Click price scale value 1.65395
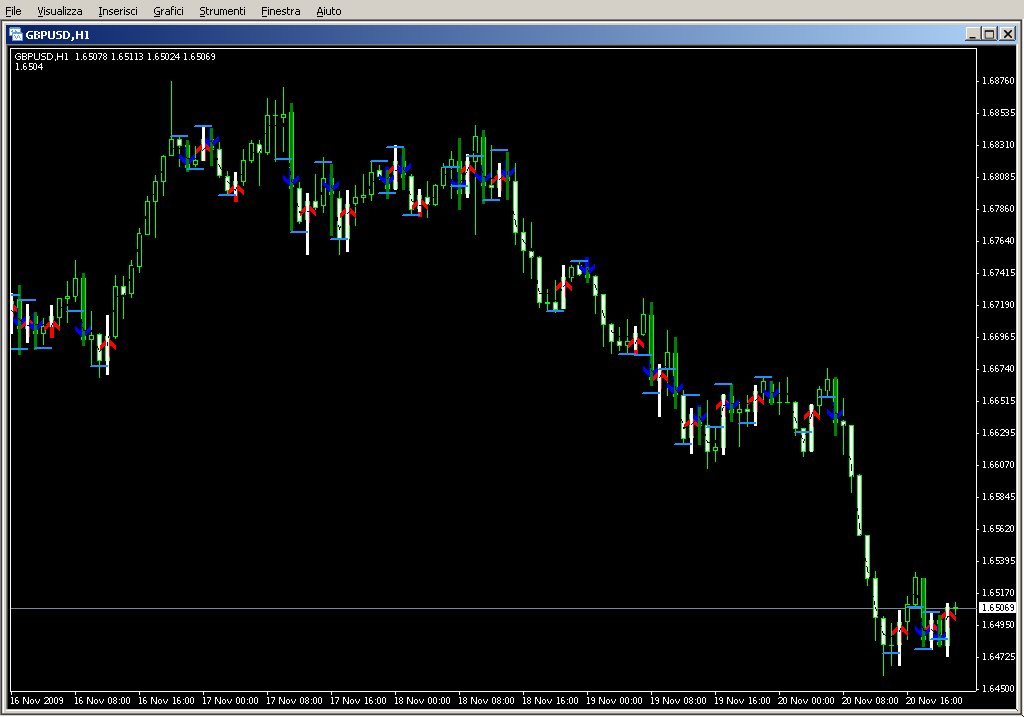 click(x=999, y=560)
